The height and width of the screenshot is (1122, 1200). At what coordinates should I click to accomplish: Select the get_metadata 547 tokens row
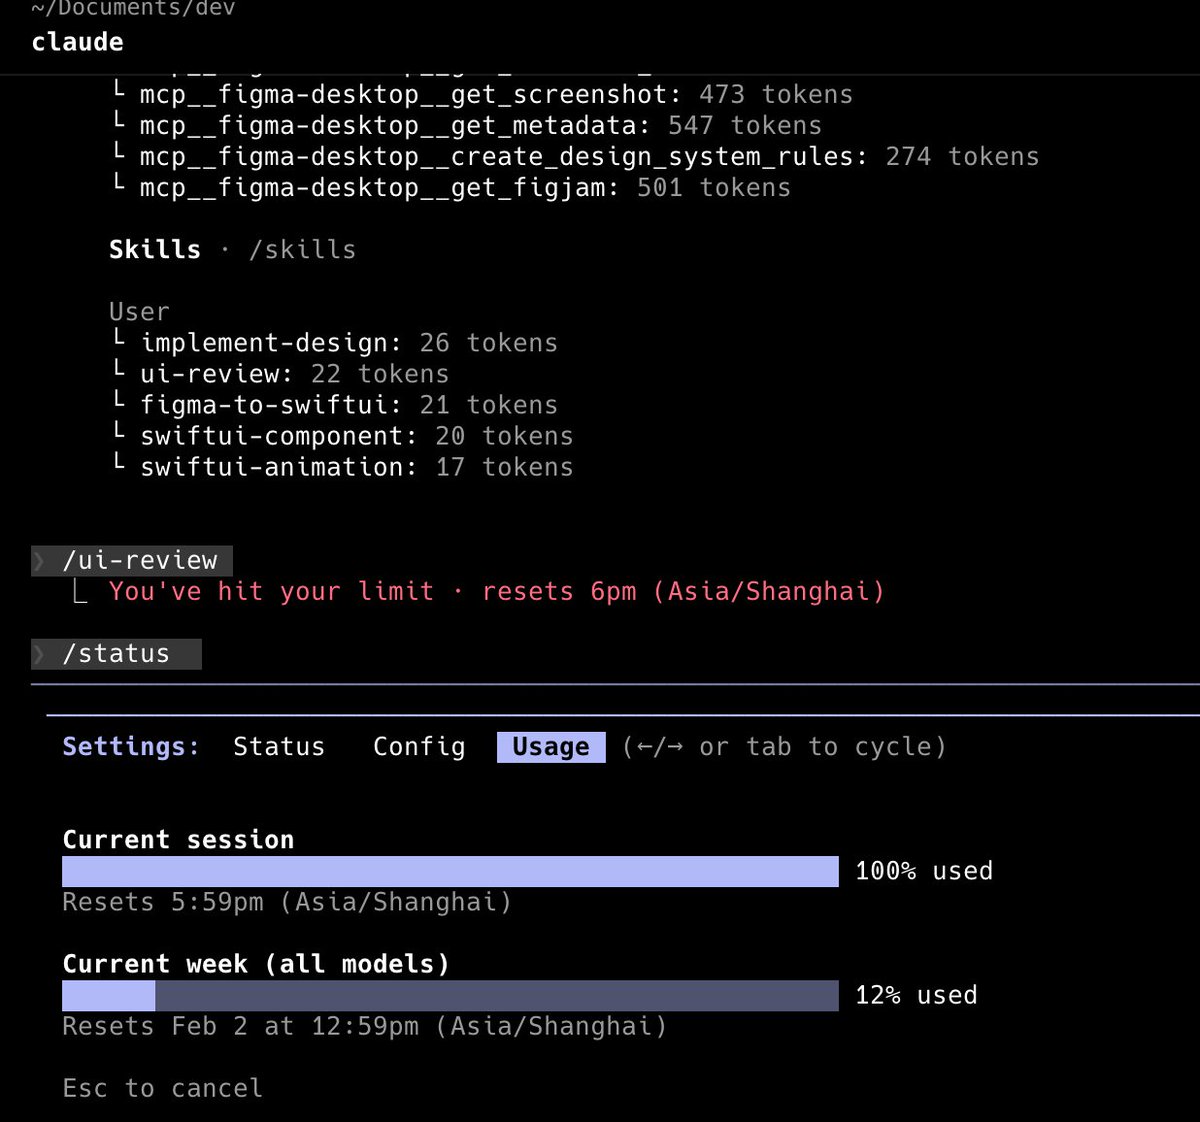(466, 126)
